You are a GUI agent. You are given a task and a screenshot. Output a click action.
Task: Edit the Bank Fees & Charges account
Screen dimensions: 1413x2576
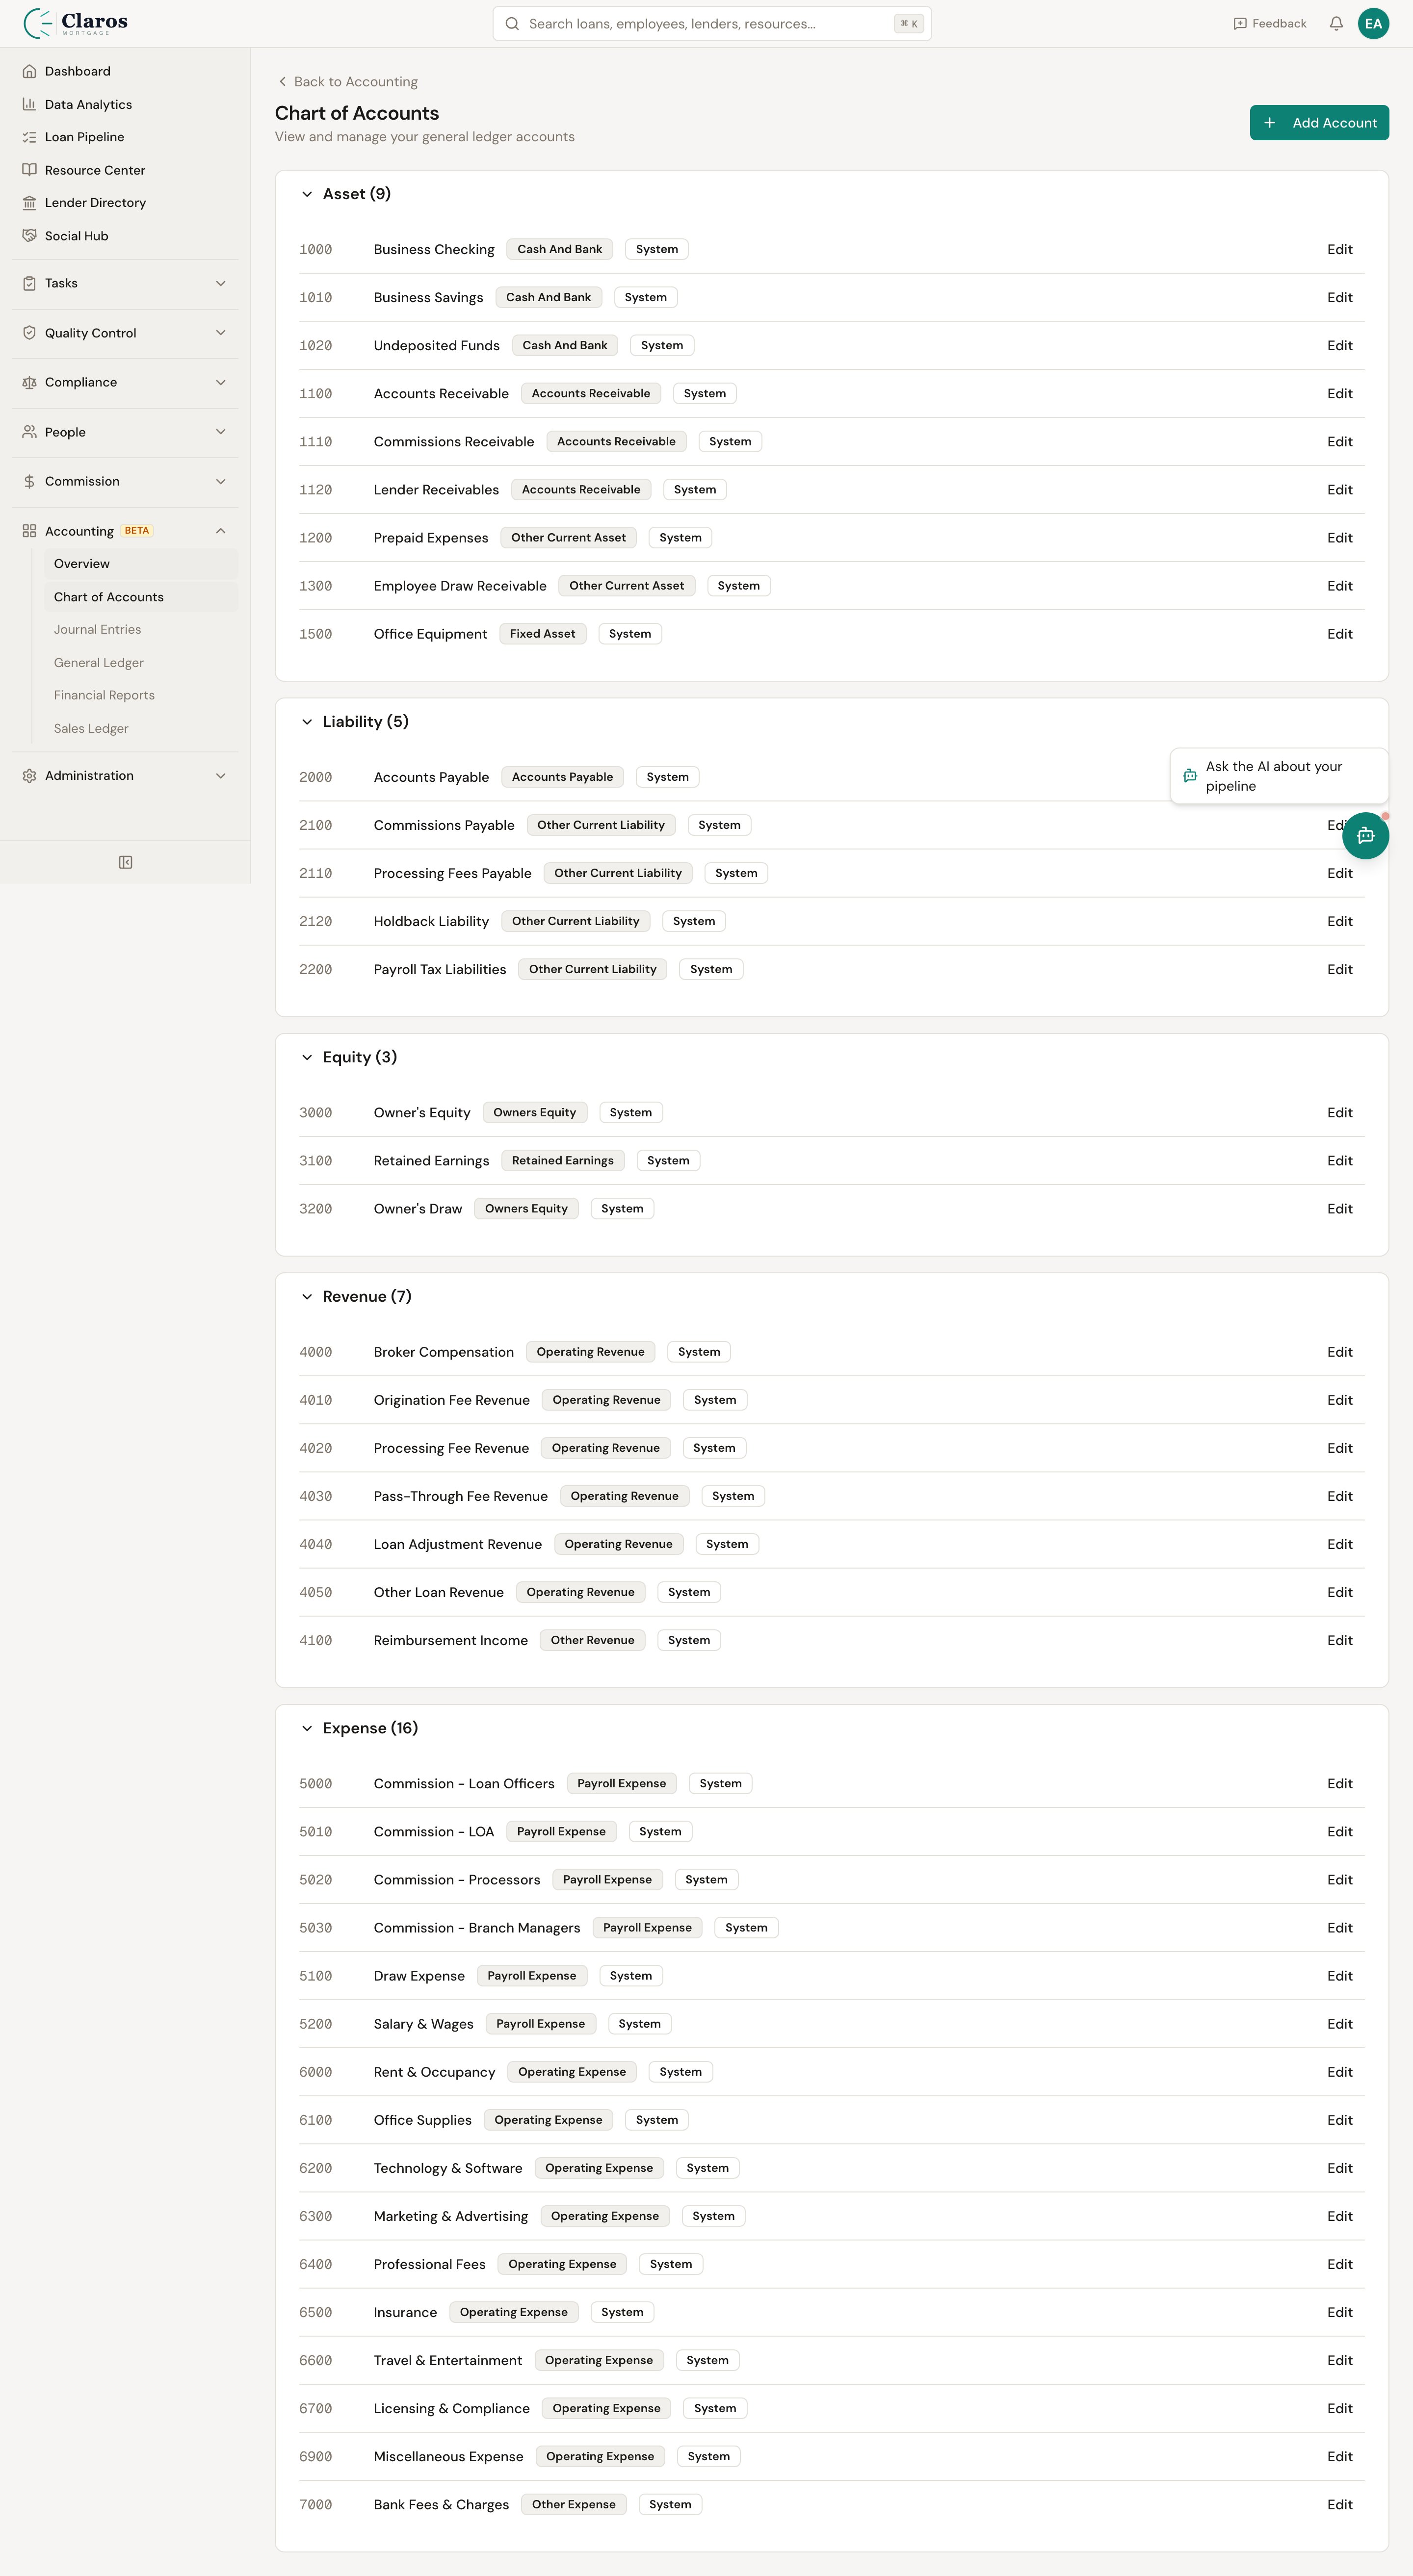(x=1339, y=2505)
